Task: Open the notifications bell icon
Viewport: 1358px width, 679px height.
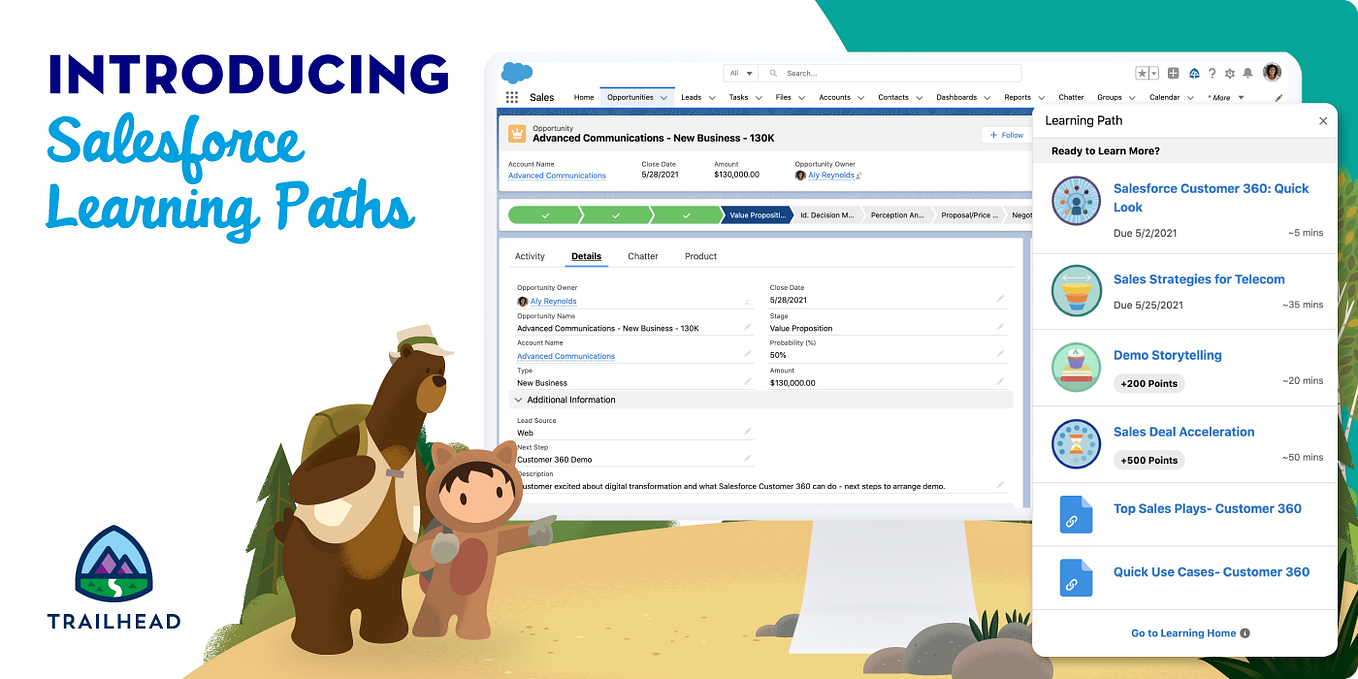Action: [1249, 73]
